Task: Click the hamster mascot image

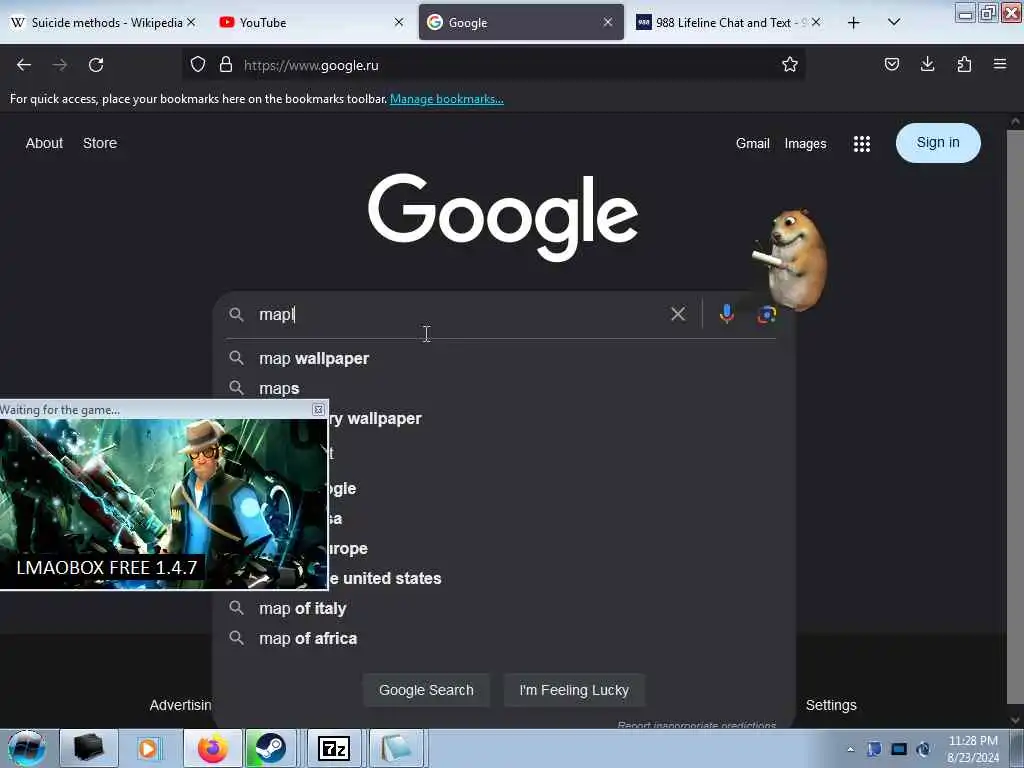Action: click(792, 259)
